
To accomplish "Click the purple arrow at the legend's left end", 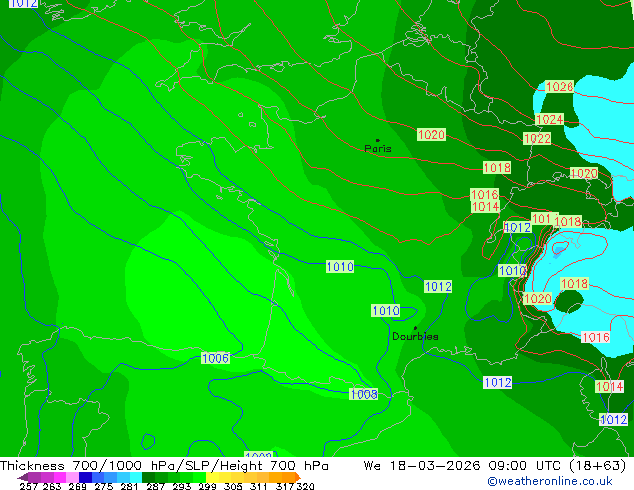I will [x=23, y=477].
